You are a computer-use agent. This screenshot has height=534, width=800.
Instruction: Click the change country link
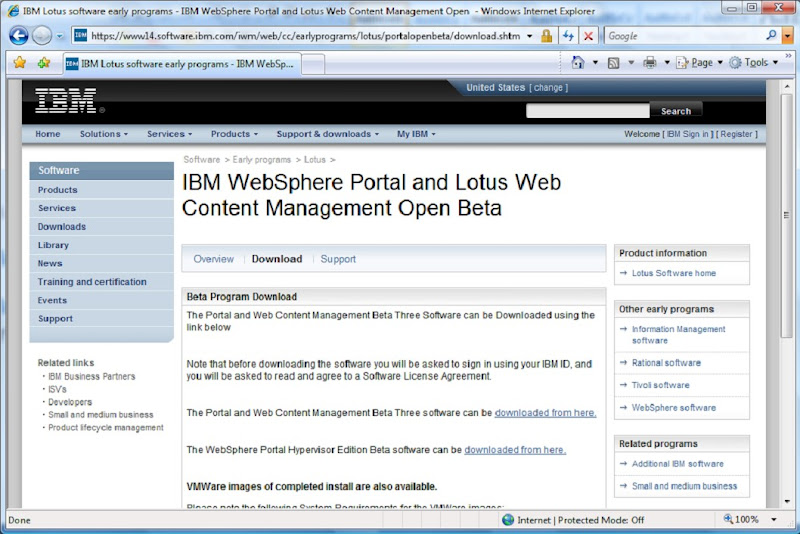548,88
